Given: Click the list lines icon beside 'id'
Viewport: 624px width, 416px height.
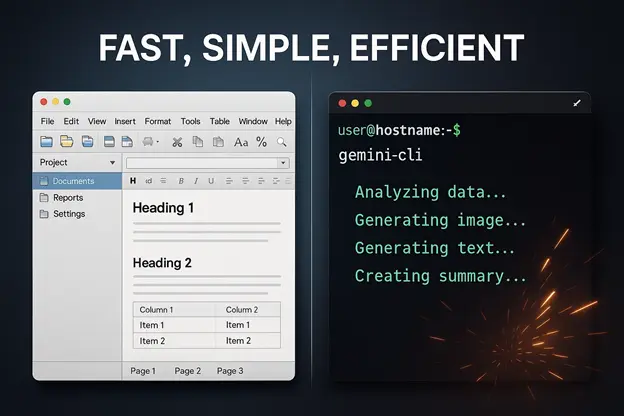Looking at the screenshot, I should coord(163,181).
